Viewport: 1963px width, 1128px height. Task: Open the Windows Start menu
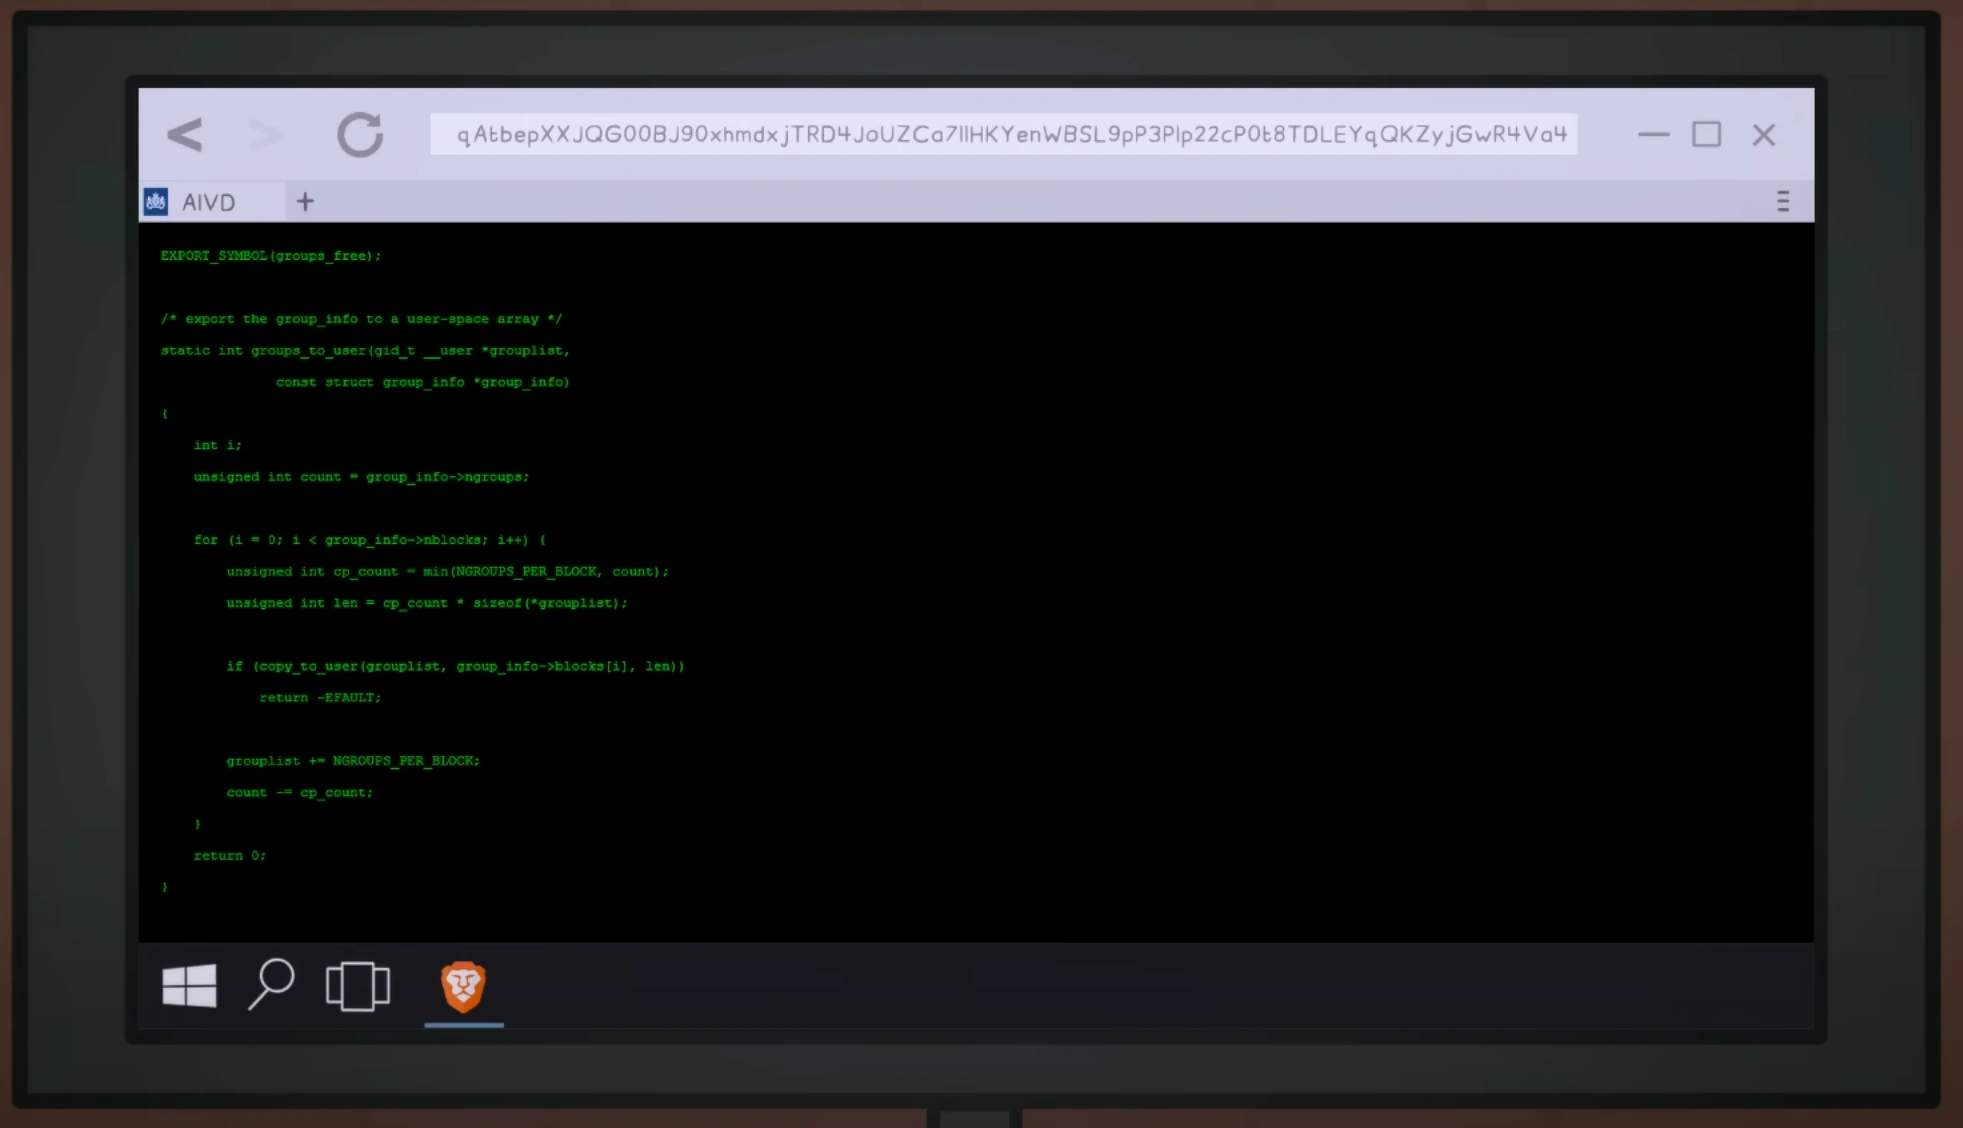coord(189,986)
